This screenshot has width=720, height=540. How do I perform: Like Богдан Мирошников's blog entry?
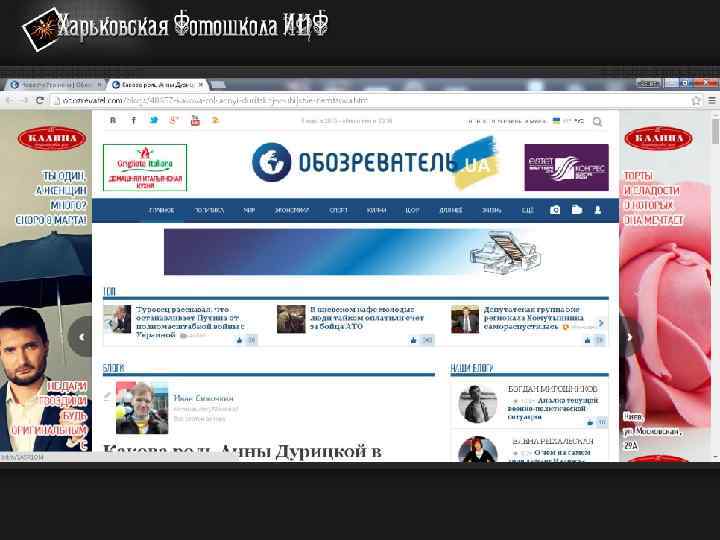pyautogui.click(x=591, y=422)
